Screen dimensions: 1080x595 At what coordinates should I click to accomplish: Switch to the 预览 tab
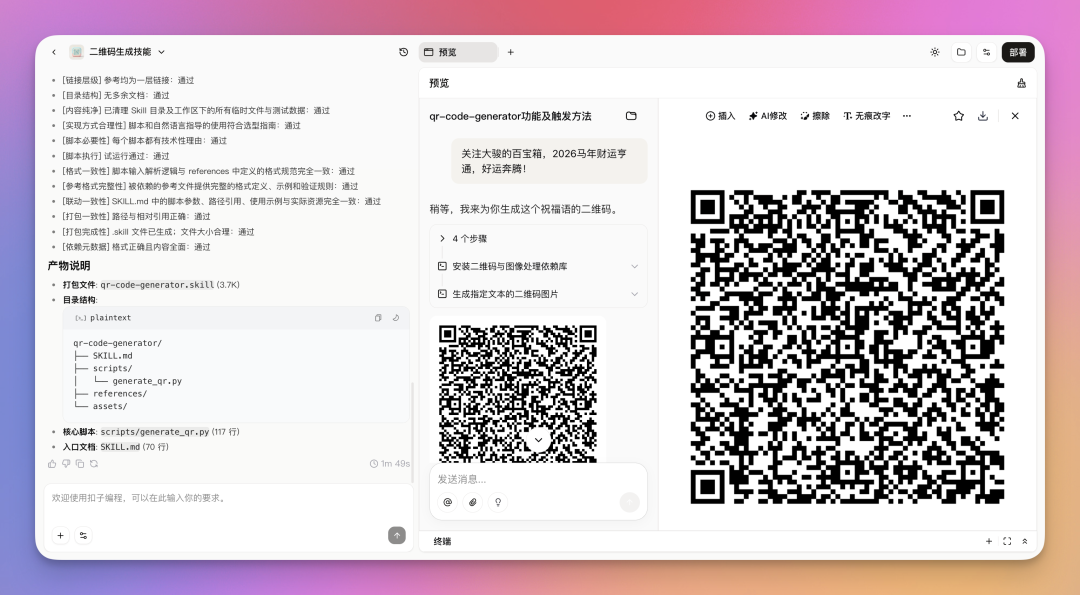tap(458, 52)
